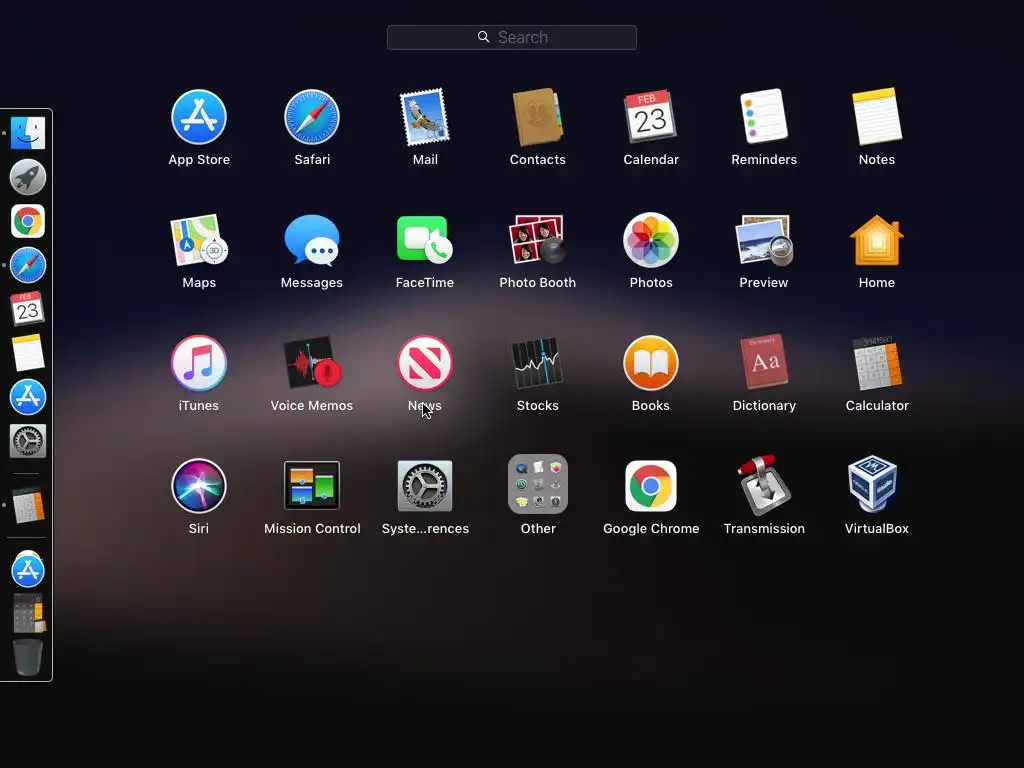Screen dimensions: 1024x768
Task: Launch iTunes
Action: [199, 363]
